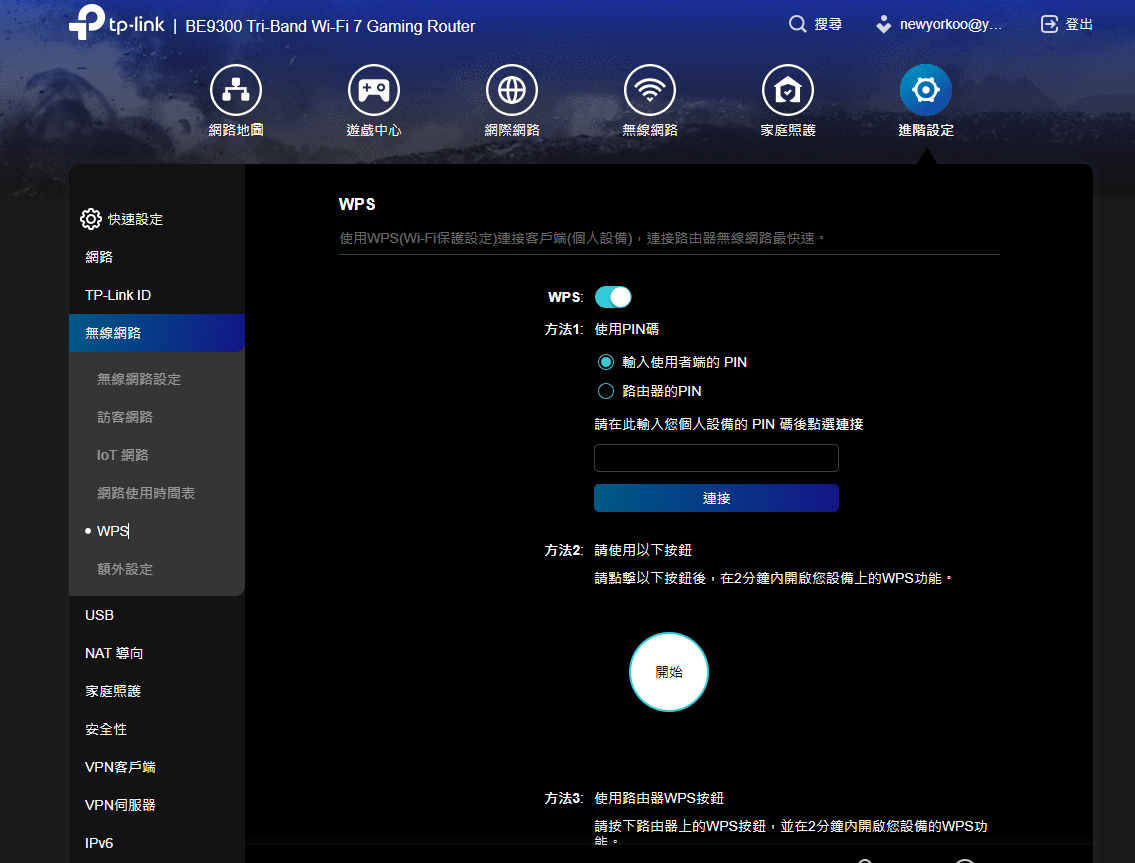Image resolution: width=1135 pixels, height=863 pixels.
Task: Click the 搜尋 search magnifier icon
Action: [x=797, y=24]
